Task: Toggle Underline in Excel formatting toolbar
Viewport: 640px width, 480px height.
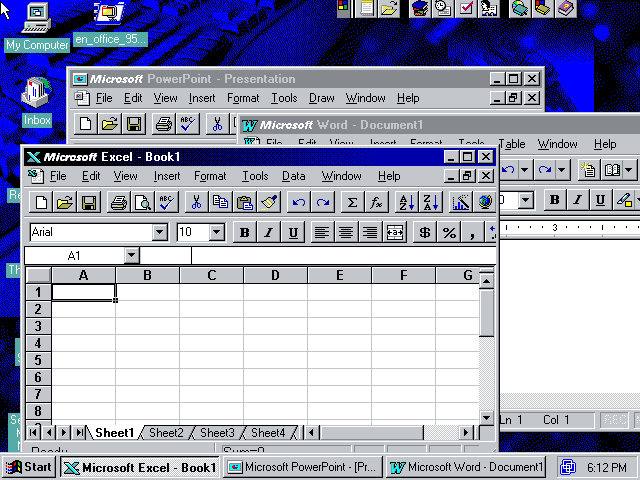Action: click(293, 232)
